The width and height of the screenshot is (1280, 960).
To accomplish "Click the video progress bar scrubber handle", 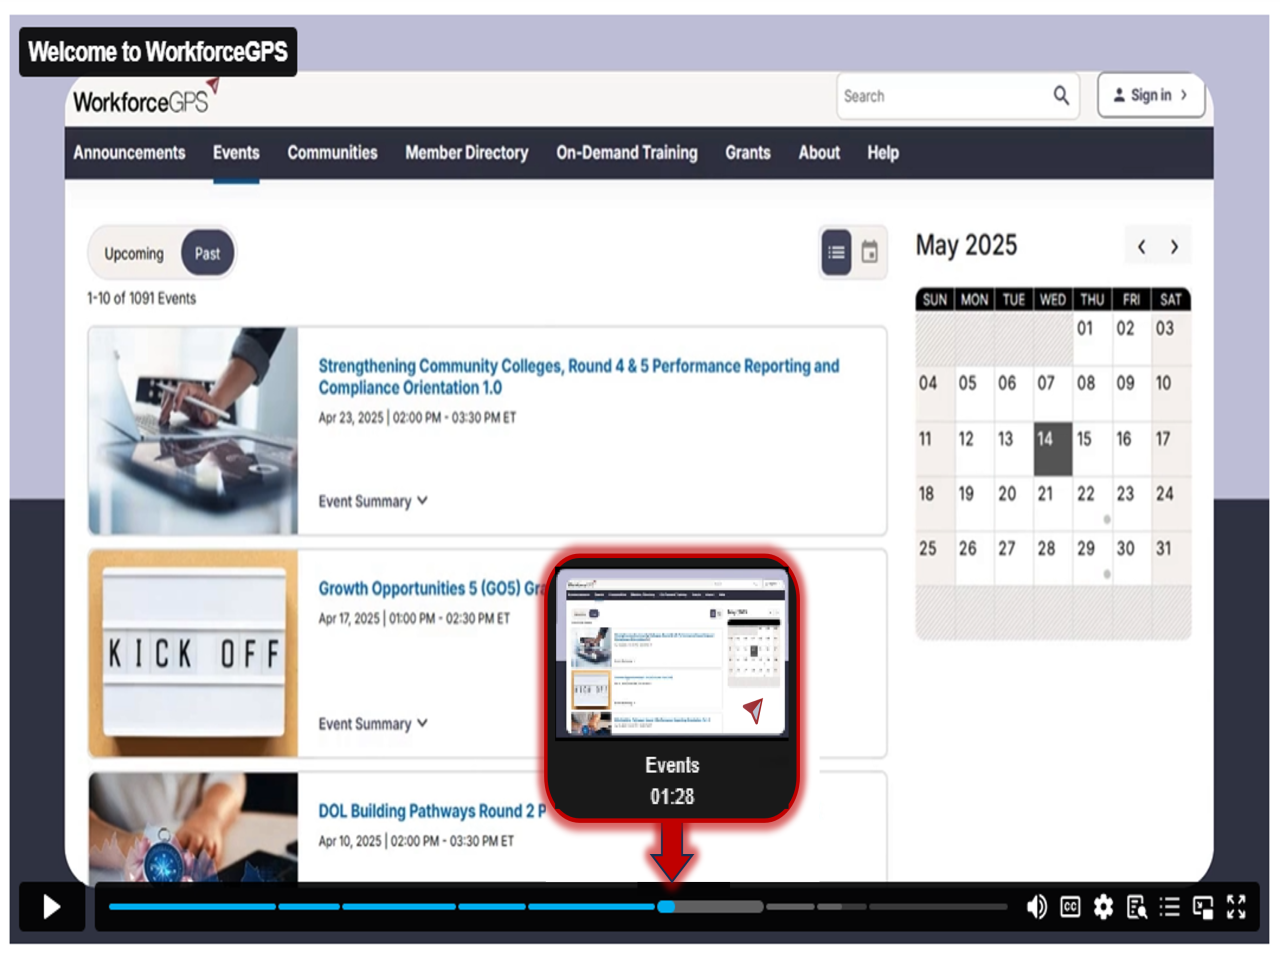I will 666,907.
